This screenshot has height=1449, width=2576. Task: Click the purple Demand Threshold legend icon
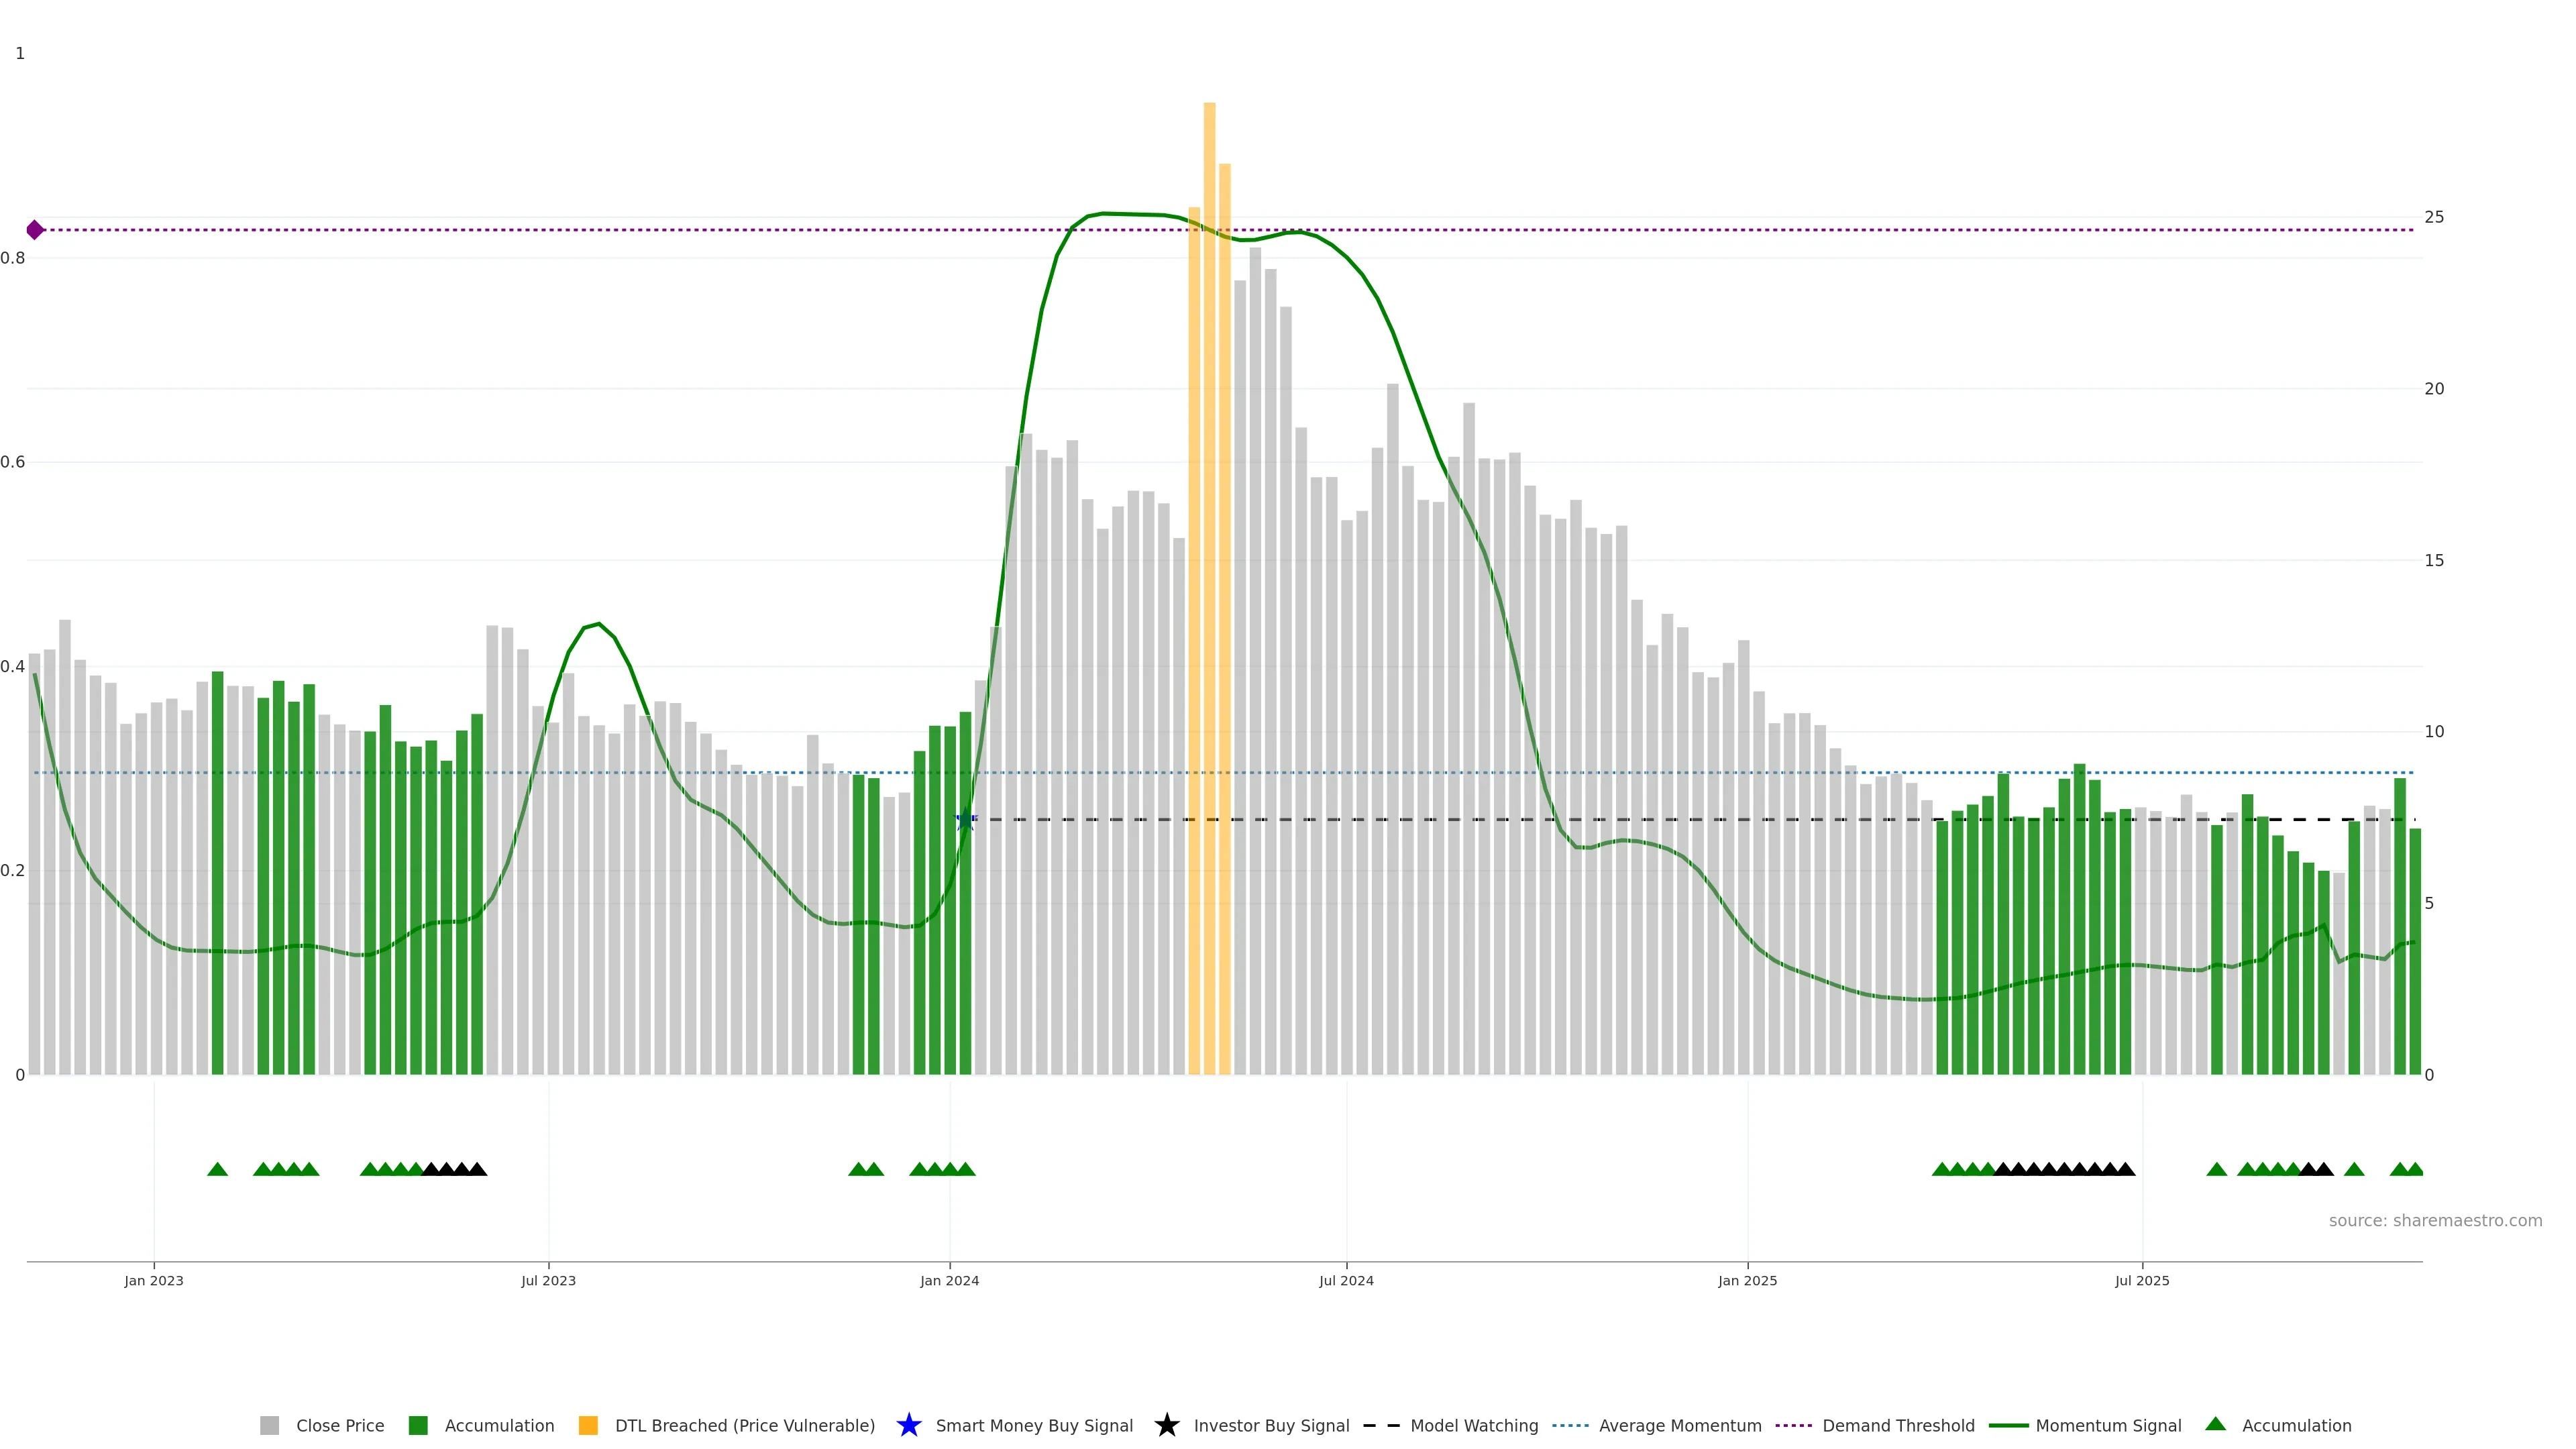click(1793, 1425)
